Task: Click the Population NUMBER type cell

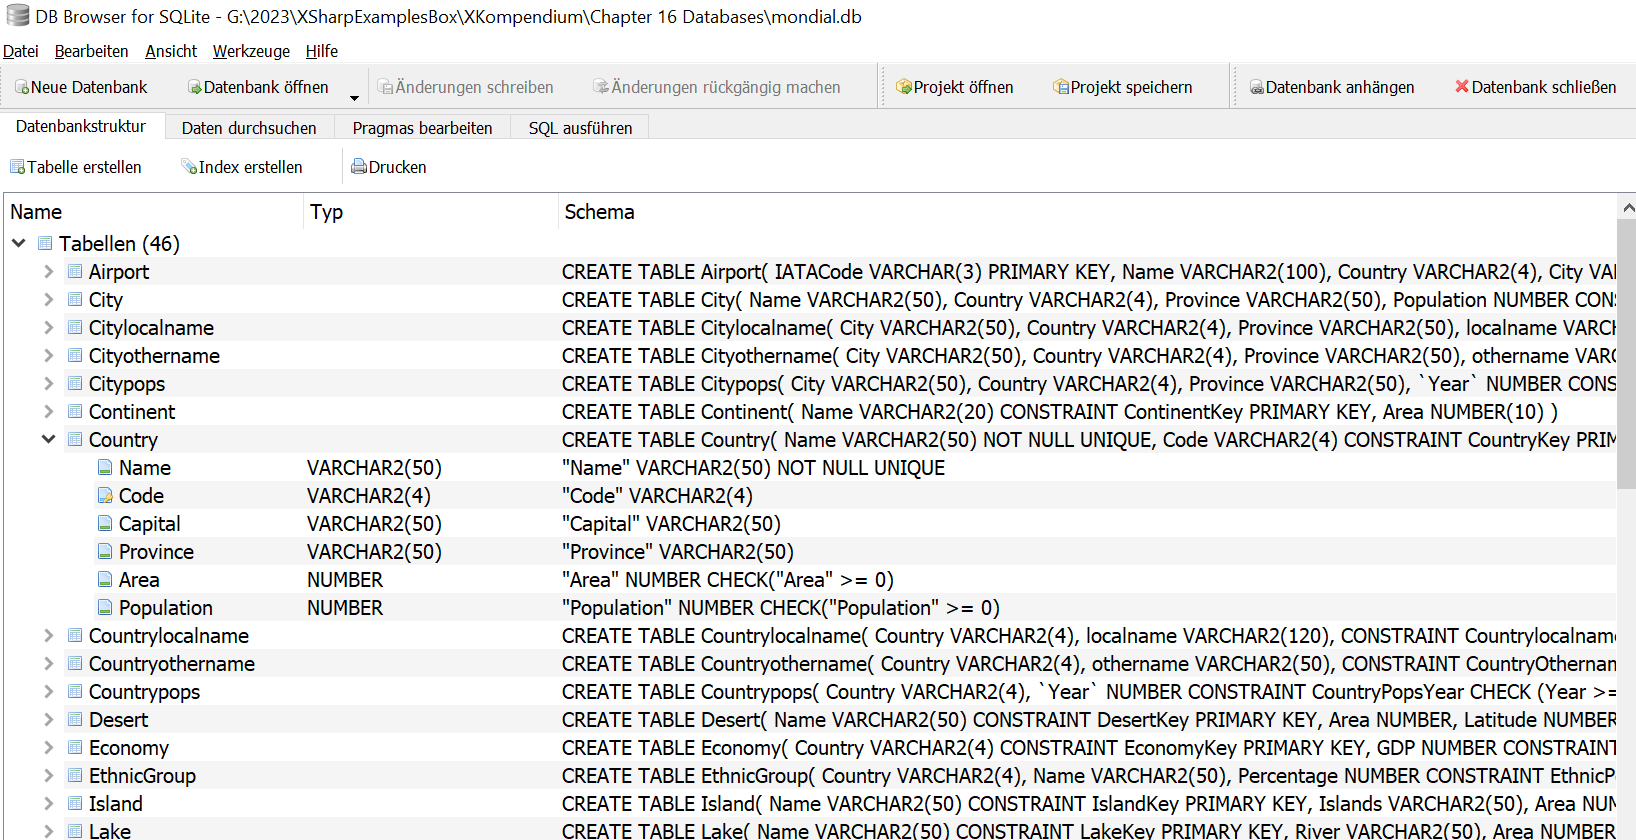Action: [345, 608]
